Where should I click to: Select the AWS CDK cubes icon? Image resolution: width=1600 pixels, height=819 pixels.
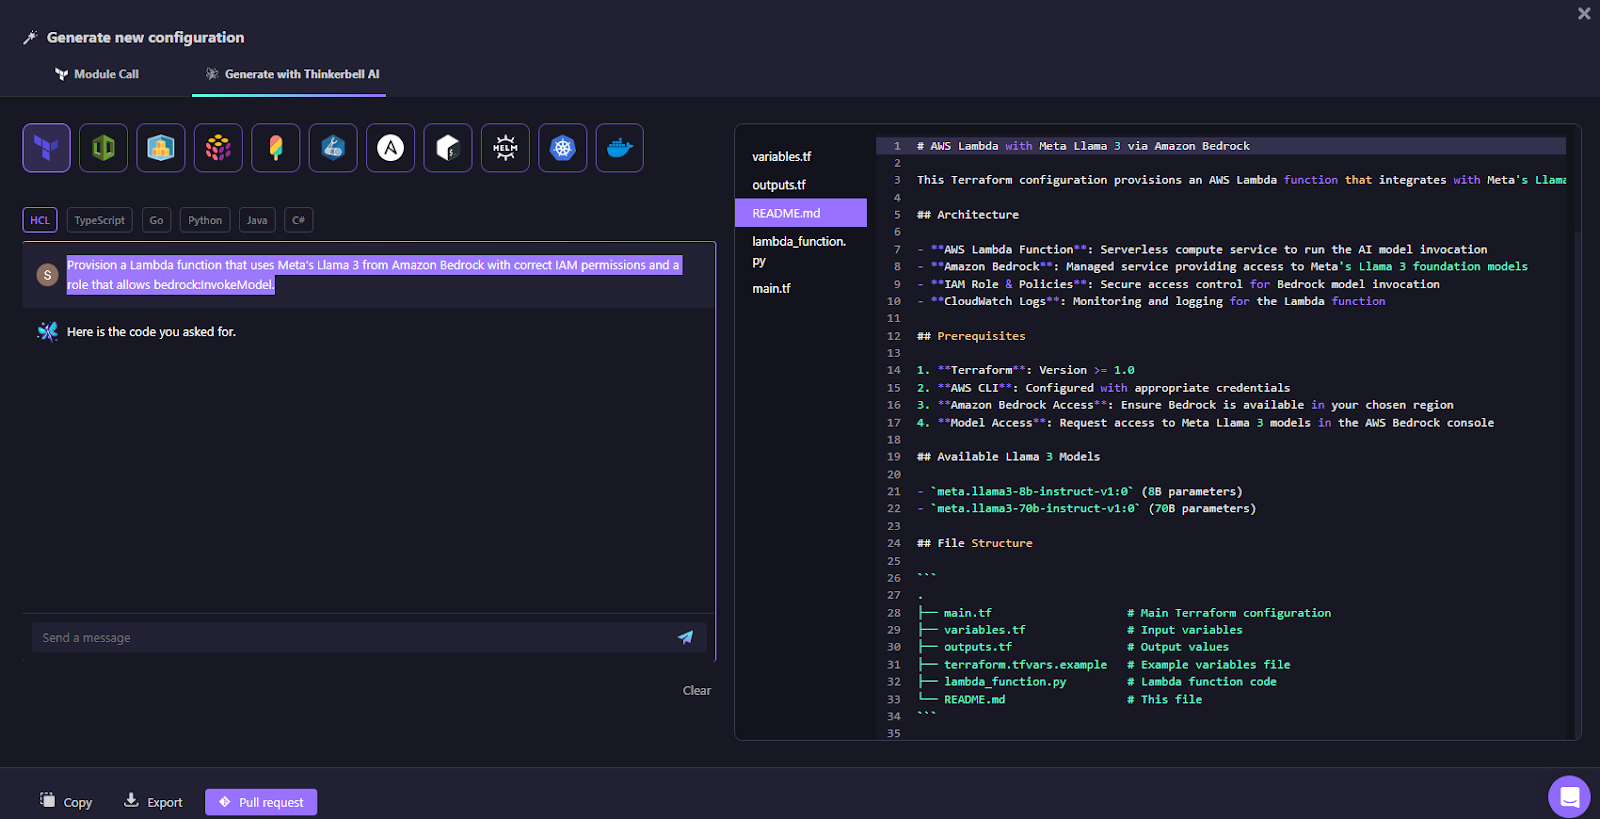tap(161, 148)
